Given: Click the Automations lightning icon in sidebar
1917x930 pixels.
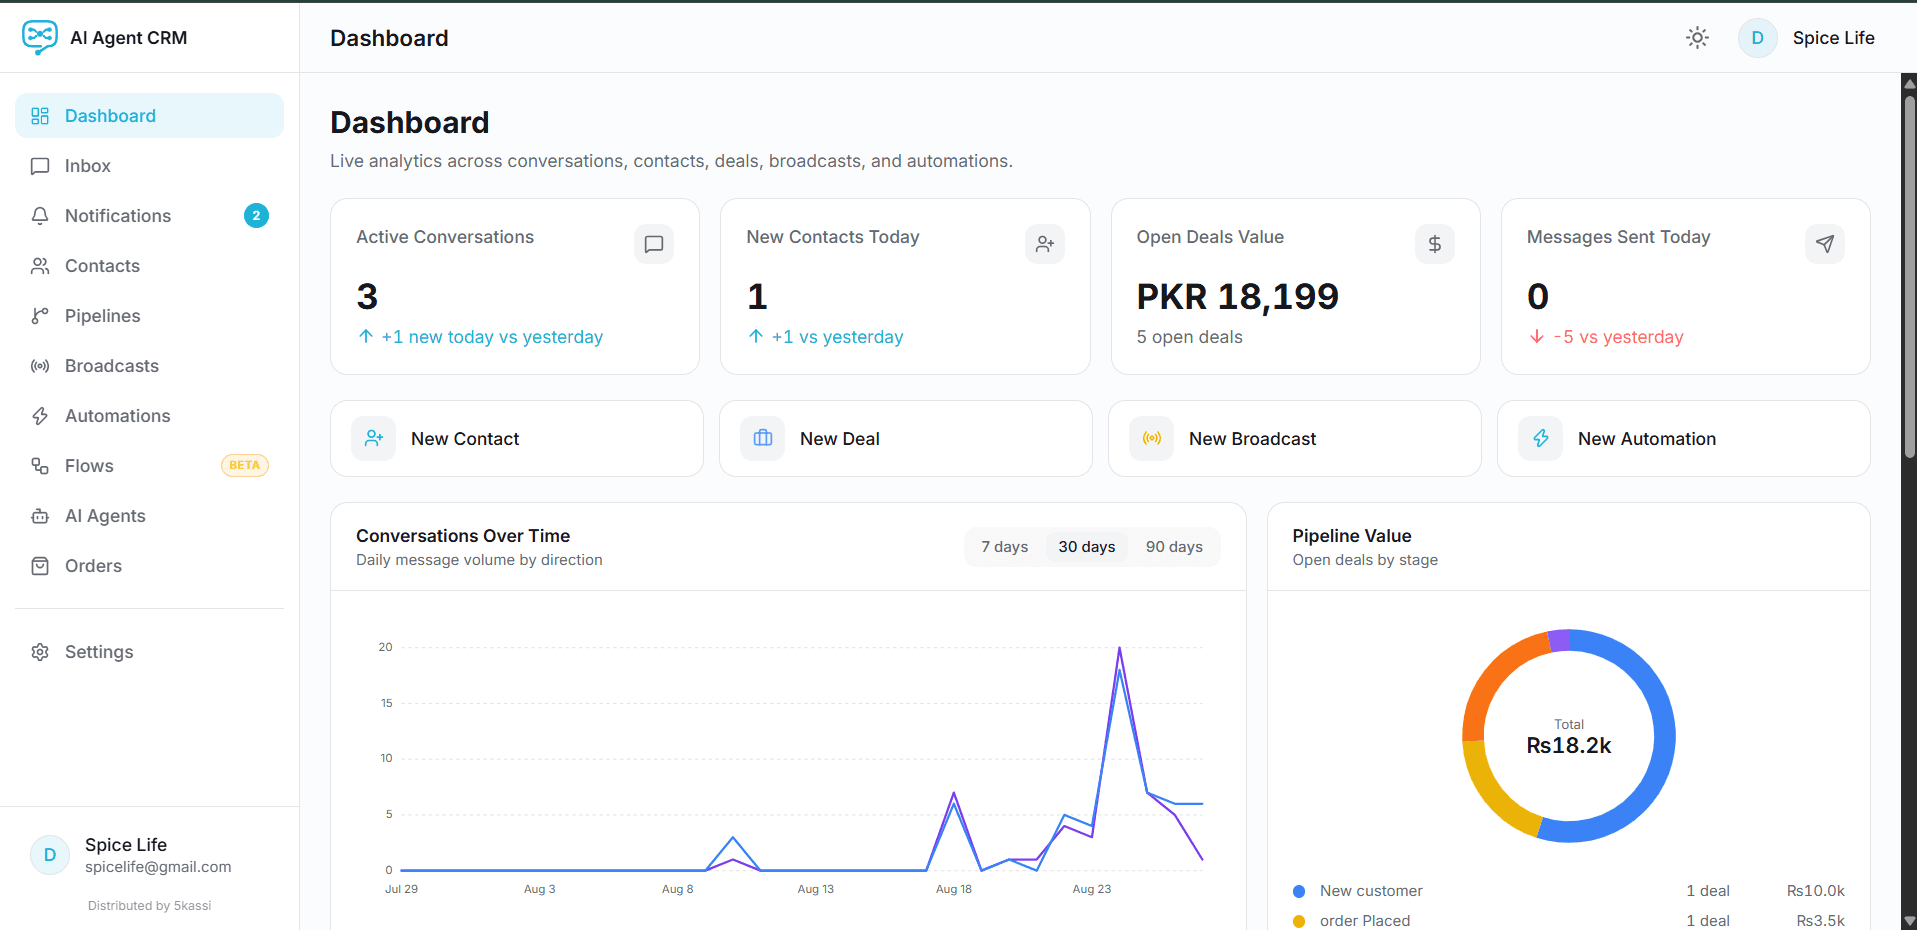Looking at the screenshot, I should [40, 416].
